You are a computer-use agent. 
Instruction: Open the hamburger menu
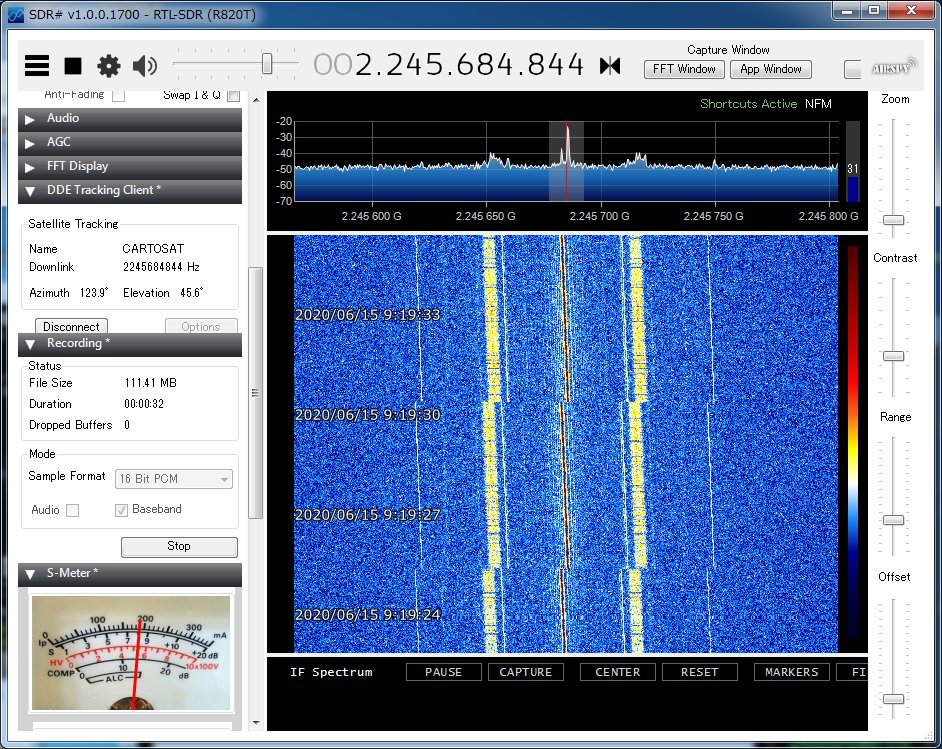pyautogui.click(x=36, y=65)
